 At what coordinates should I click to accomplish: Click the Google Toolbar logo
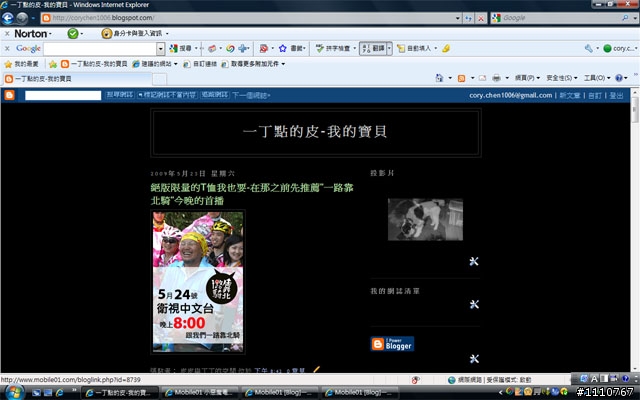coord(28,49)
